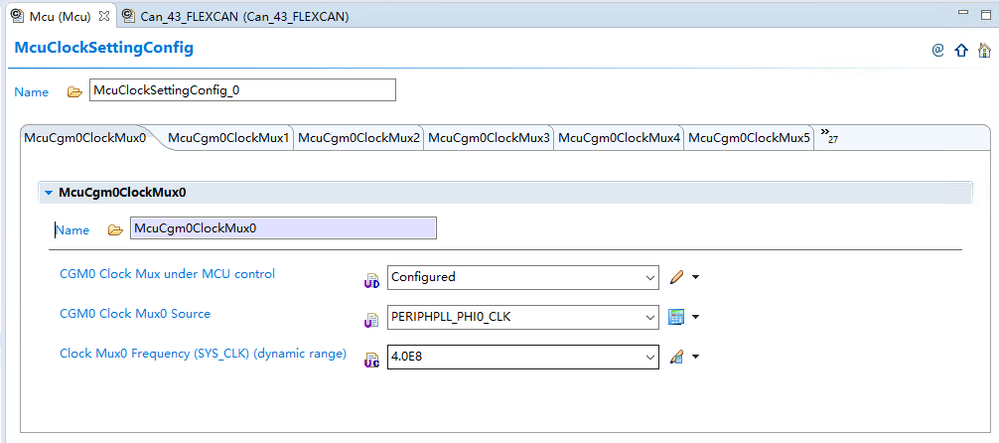Click folder icon beside McuCgm0ClockMux0 name field
The width and height of the screenshot is (999, 443).
tap(115, 229)
